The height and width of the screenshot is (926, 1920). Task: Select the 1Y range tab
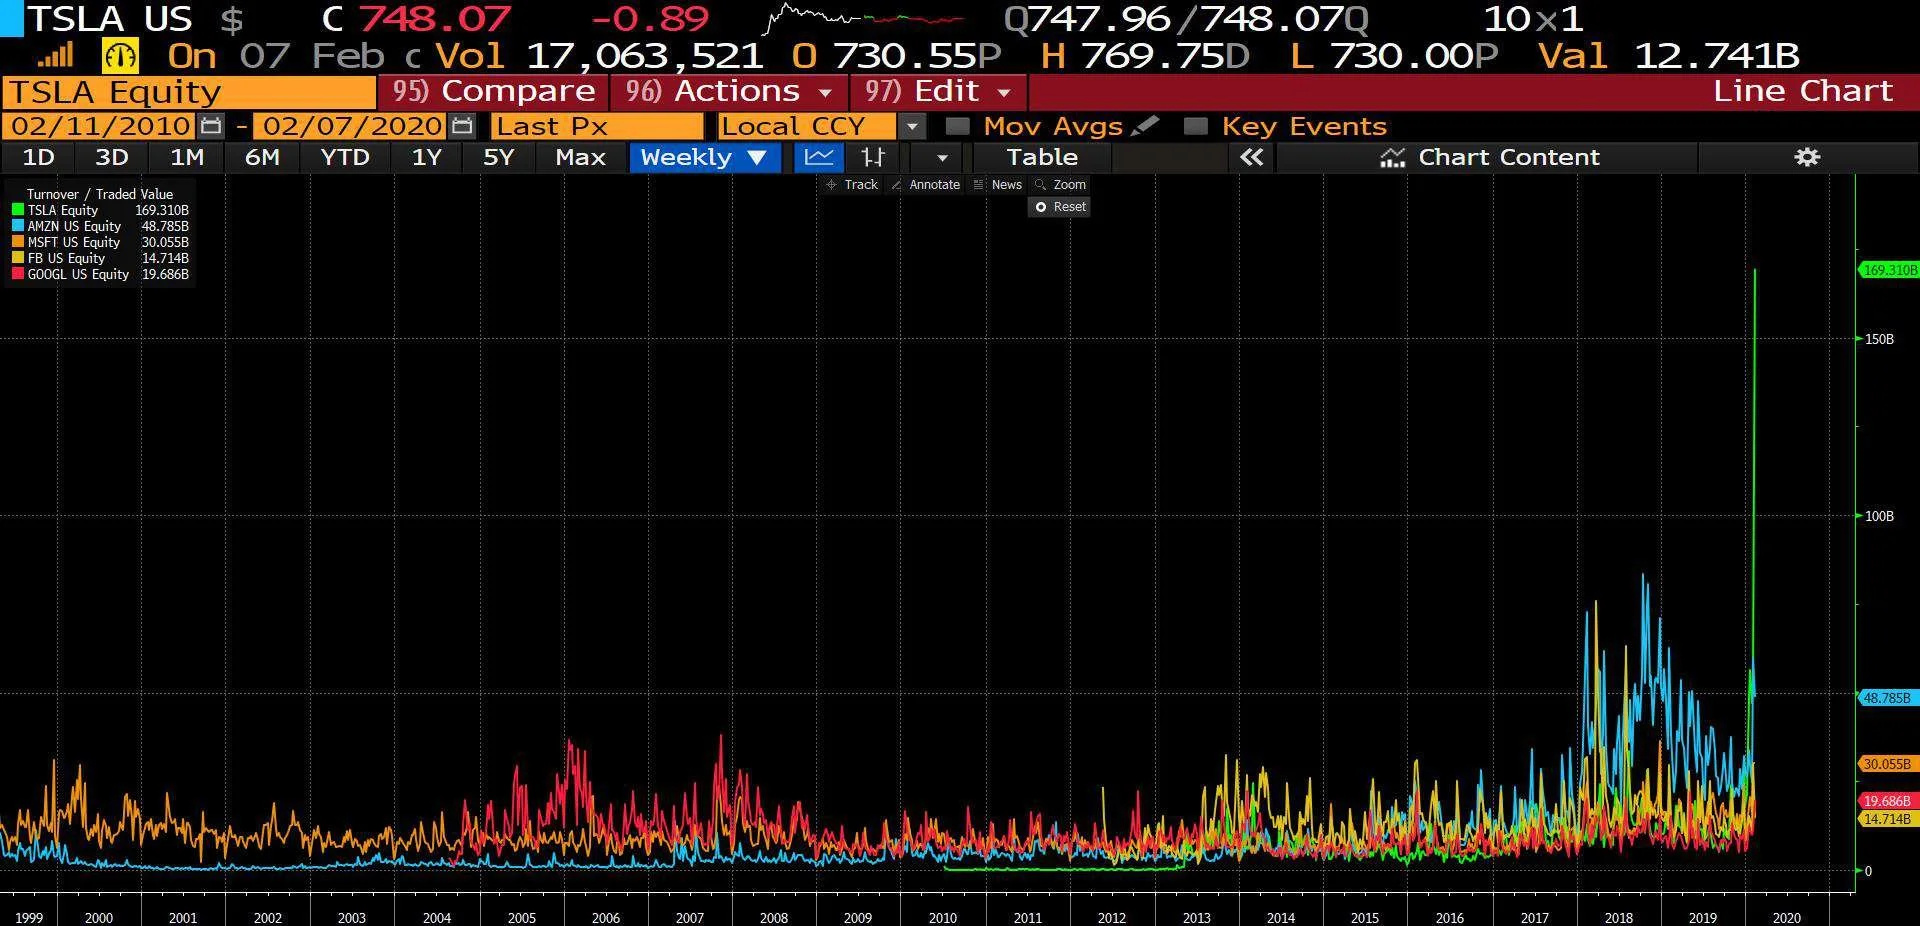(427, 157)
